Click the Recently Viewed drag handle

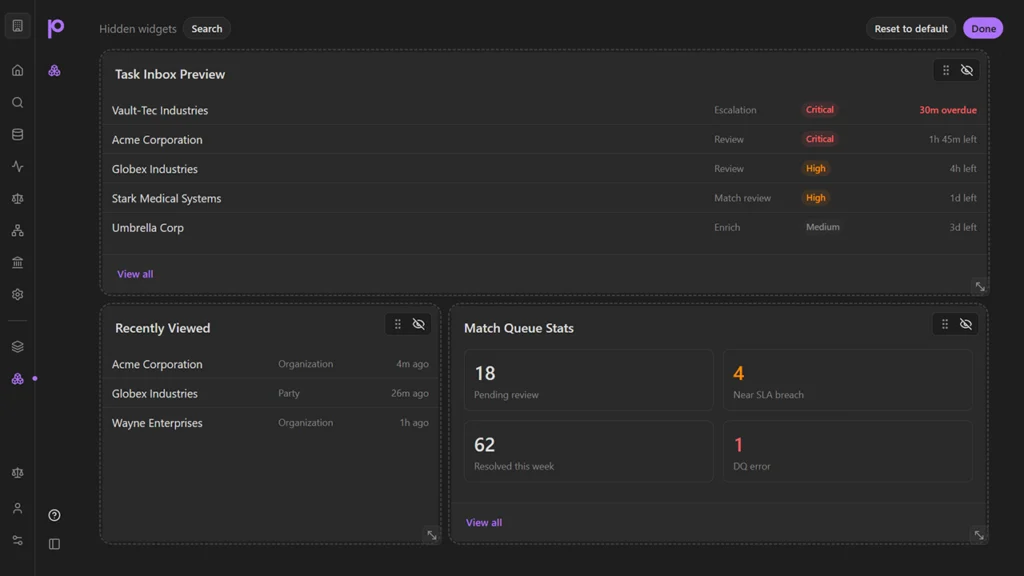(398, 324)
